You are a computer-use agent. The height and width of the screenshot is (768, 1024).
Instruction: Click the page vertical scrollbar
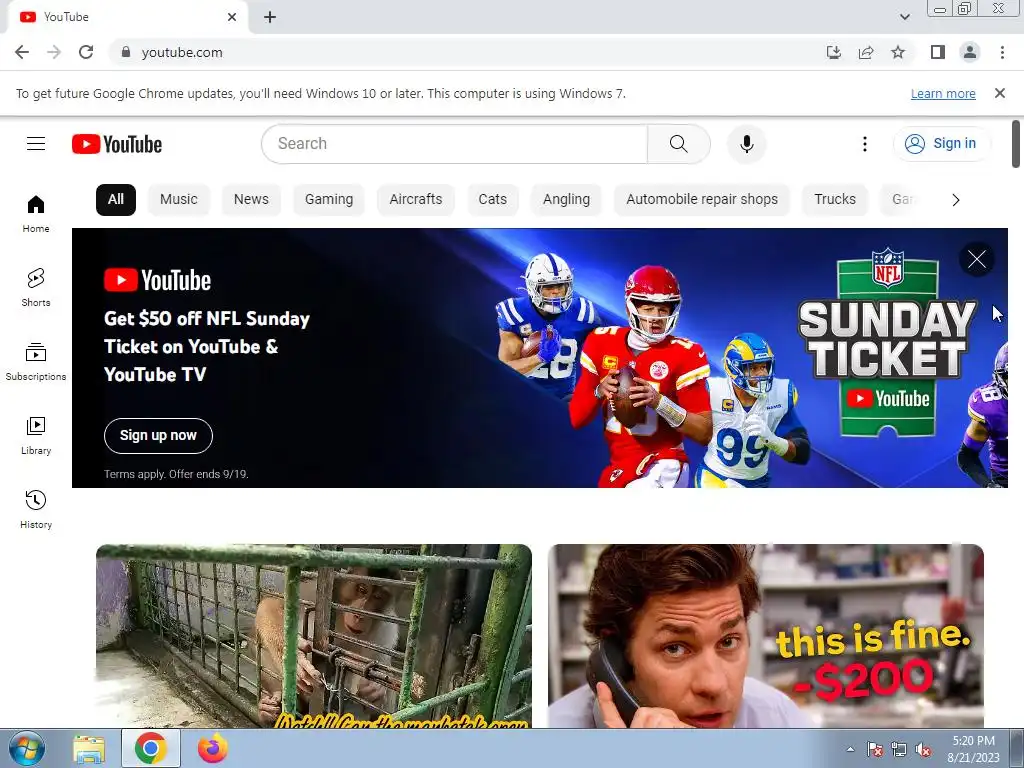pyautogui.click(x=1016, y=144)
